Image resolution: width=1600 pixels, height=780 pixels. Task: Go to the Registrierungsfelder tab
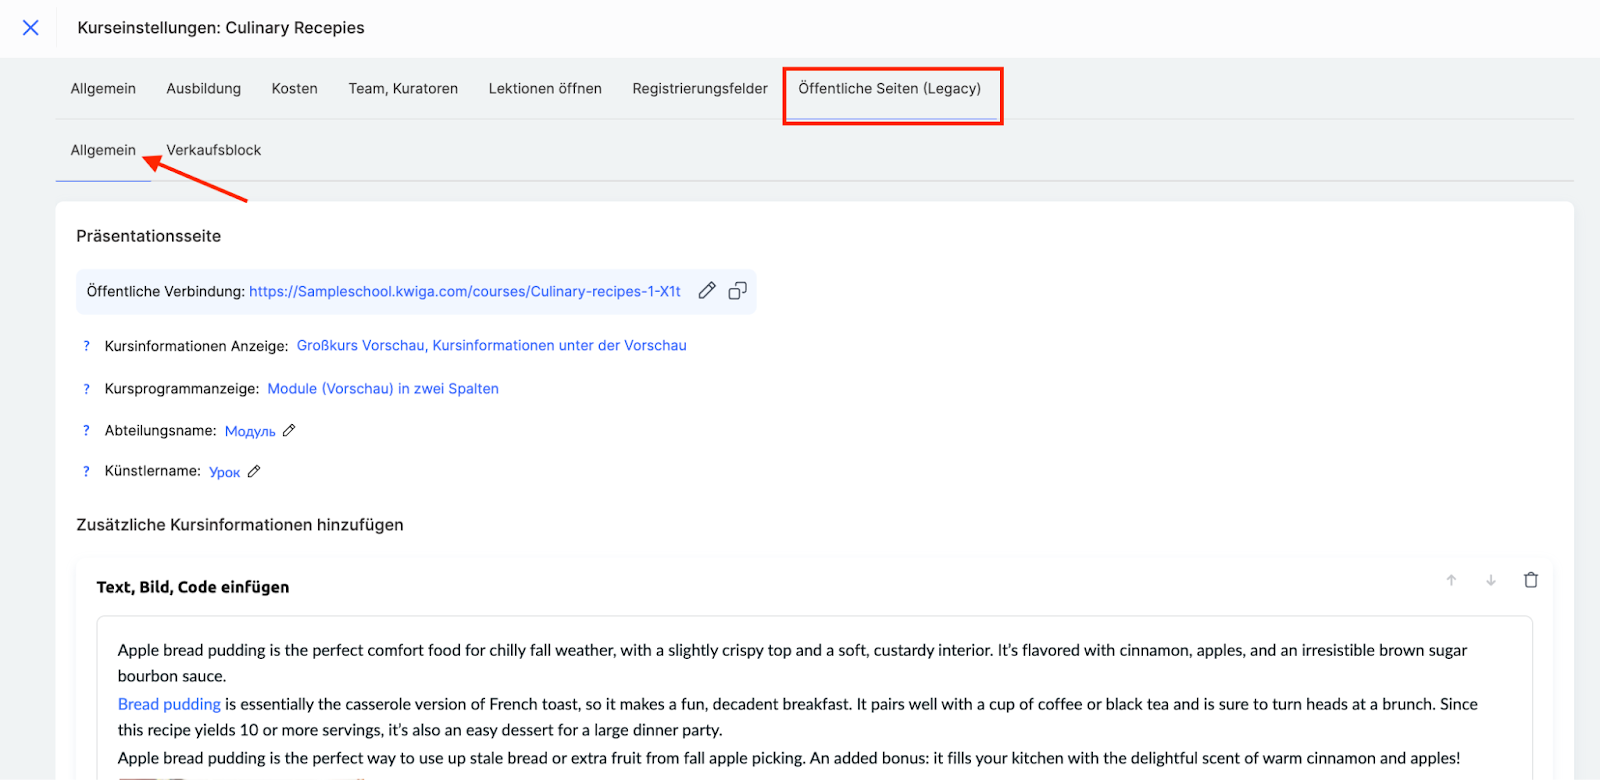point(700,89)
